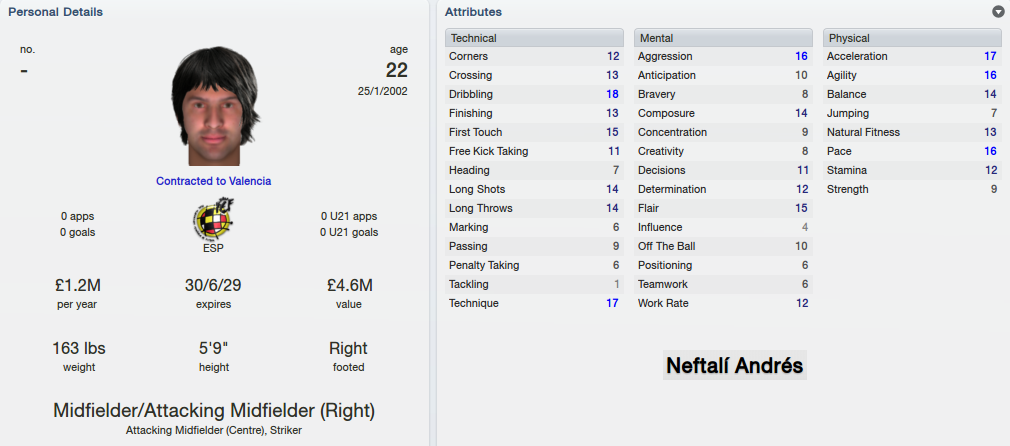Select the Technical attributes header
This screenshot has width=1010, height=446.
[534, 38]
